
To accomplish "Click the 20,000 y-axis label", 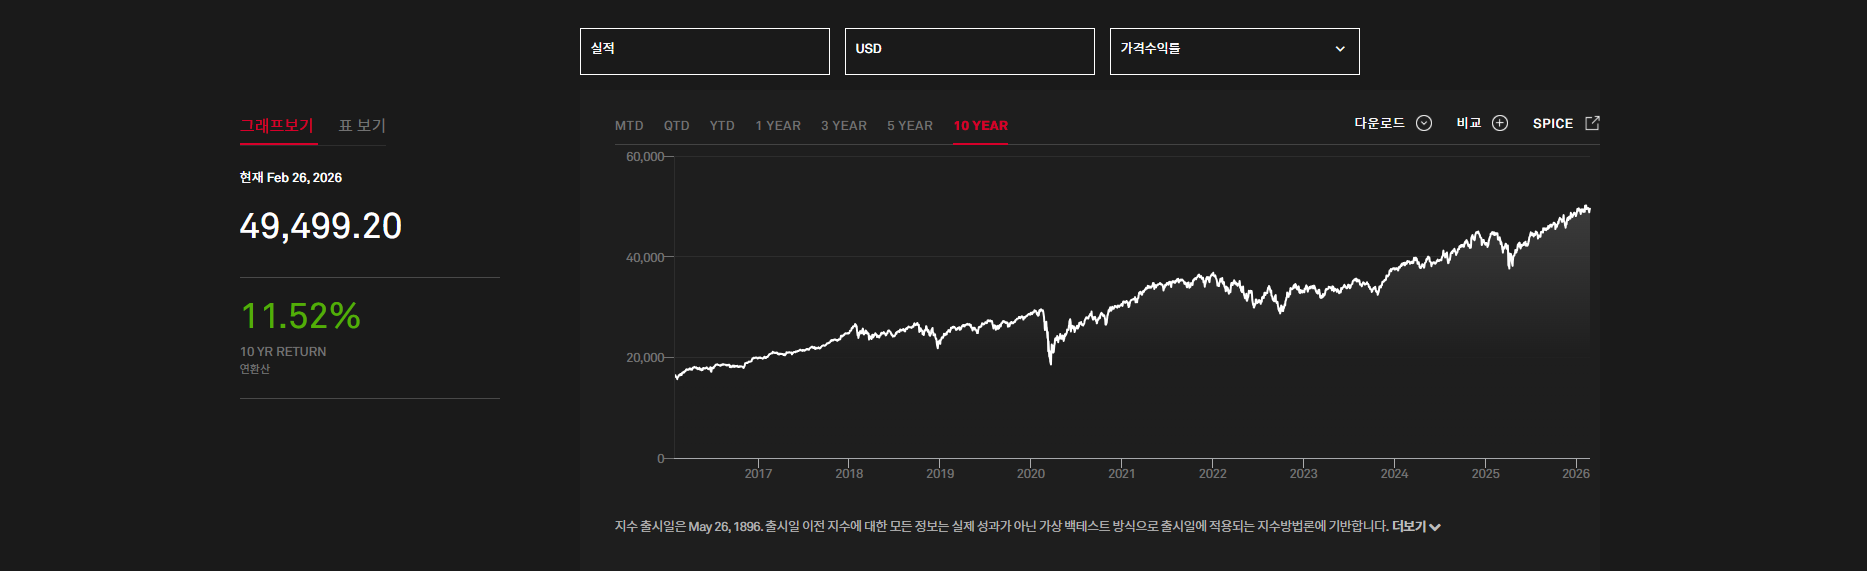I will click(645, 358).
